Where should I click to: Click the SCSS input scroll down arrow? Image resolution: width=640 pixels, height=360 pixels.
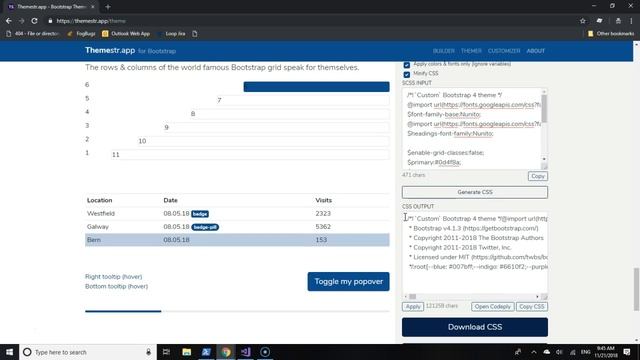[544, 159]
